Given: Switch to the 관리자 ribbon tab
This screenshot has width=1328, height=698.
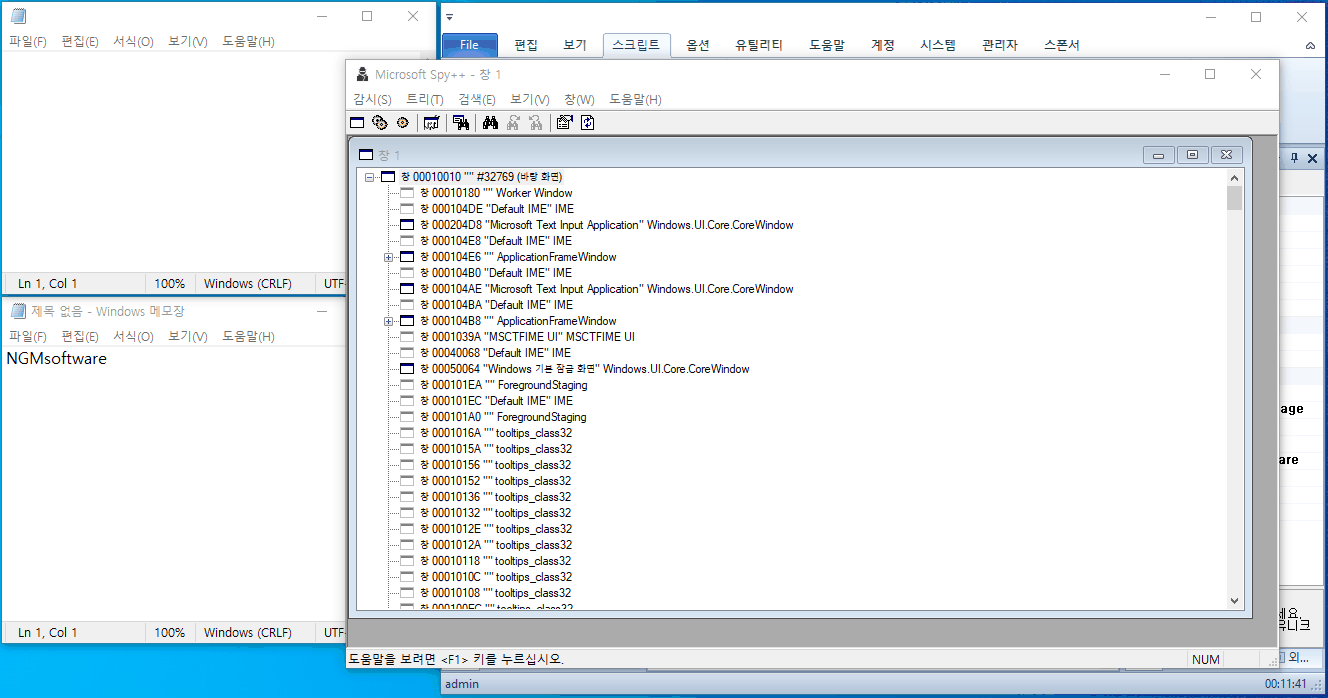Looking at the screenshot, I should coord(1000,45).
